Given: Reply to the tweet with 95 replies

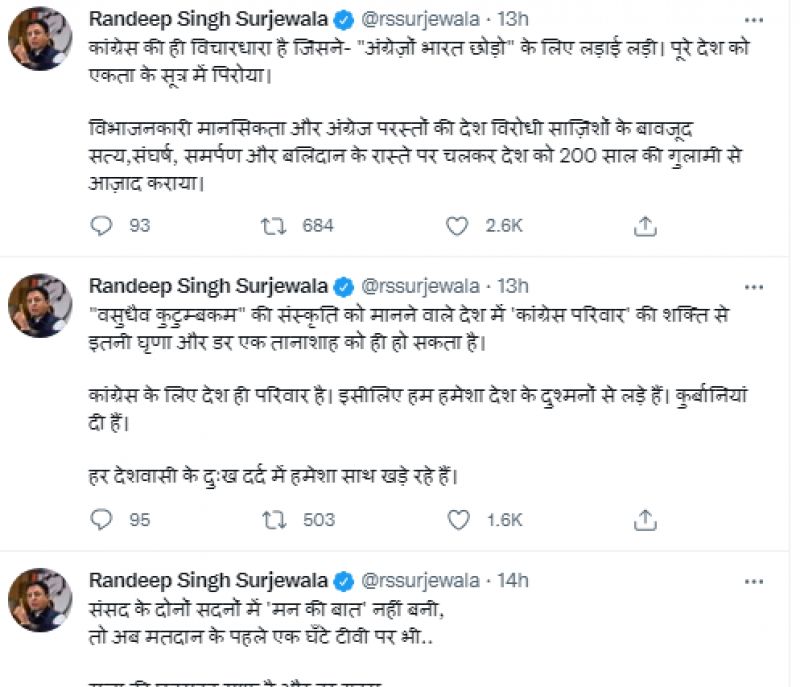Looking at the screenshot, I should 101,520.
